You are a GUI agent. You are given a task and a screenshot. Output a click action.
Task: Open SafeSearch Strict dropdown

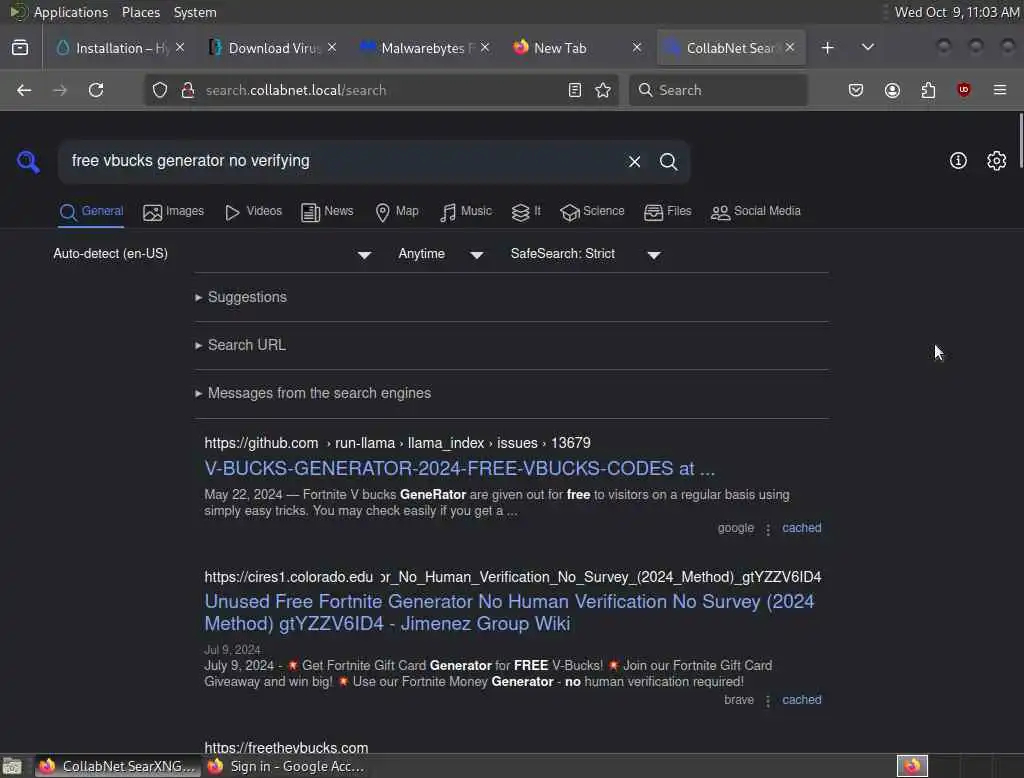pyautogui.click(x=586, y=253)
